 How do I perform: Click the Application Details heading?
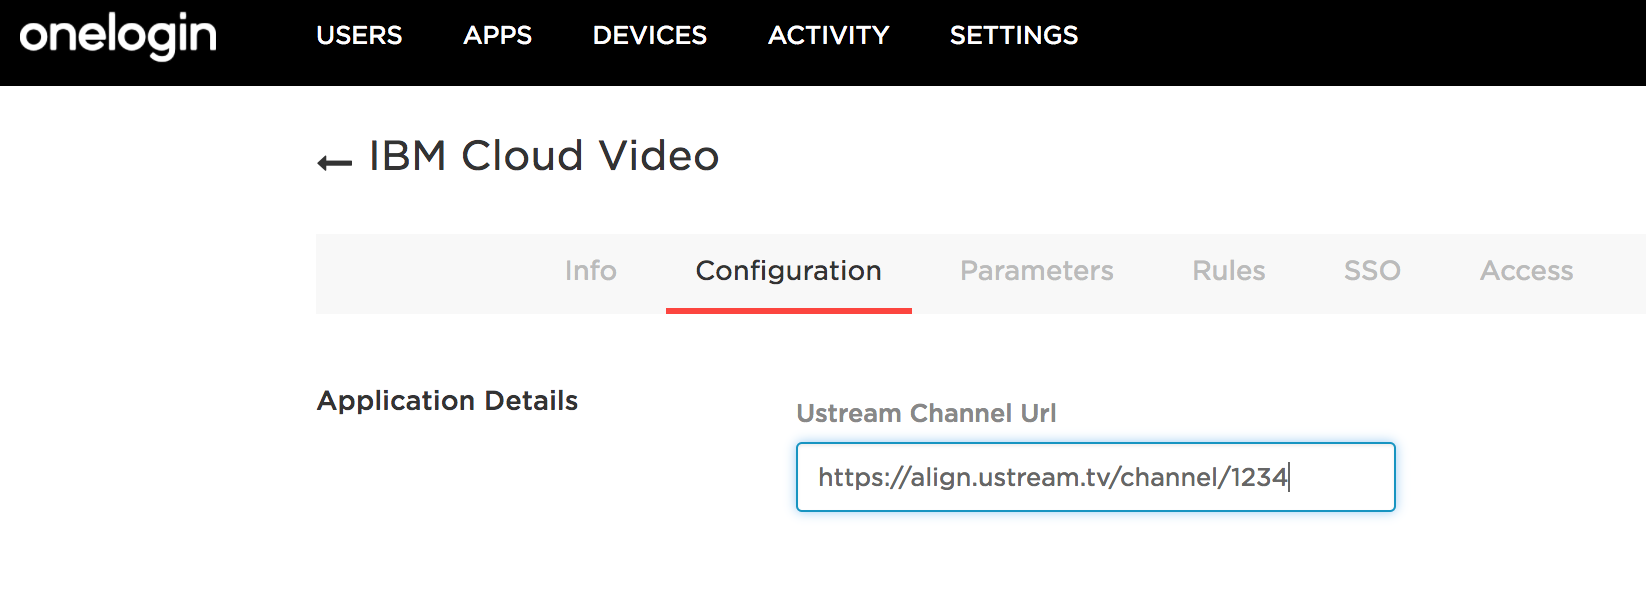[447, 401]
